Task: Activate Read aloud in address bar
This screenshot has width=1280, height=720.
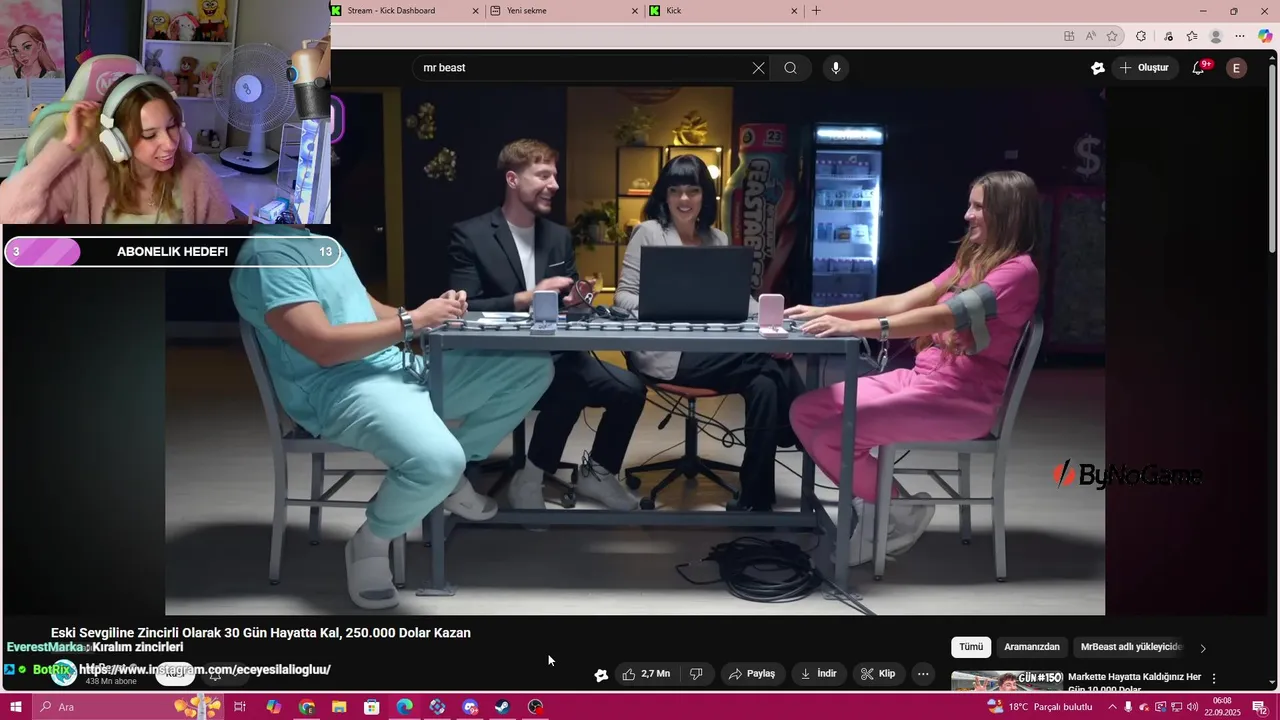Action: pos(1091,36)
